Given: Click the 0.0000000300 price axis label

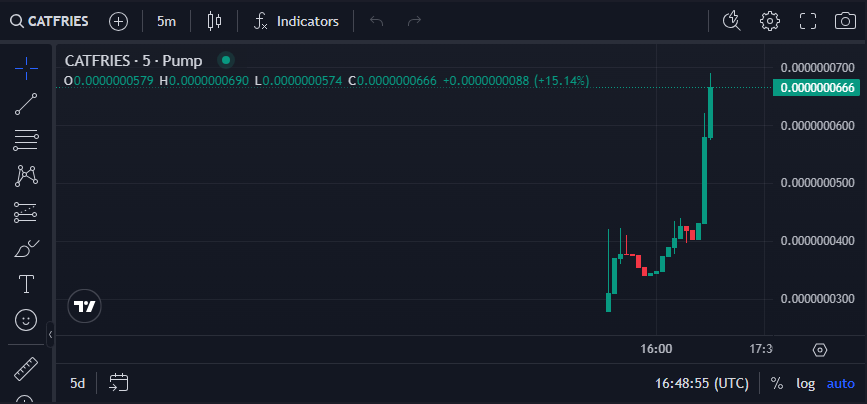Looking at the screenshot, I should pyautogui.click(x=817, y=299).
